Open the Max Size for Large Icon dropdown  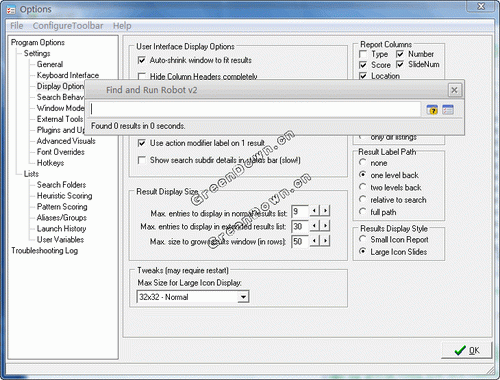pos(243,297)
